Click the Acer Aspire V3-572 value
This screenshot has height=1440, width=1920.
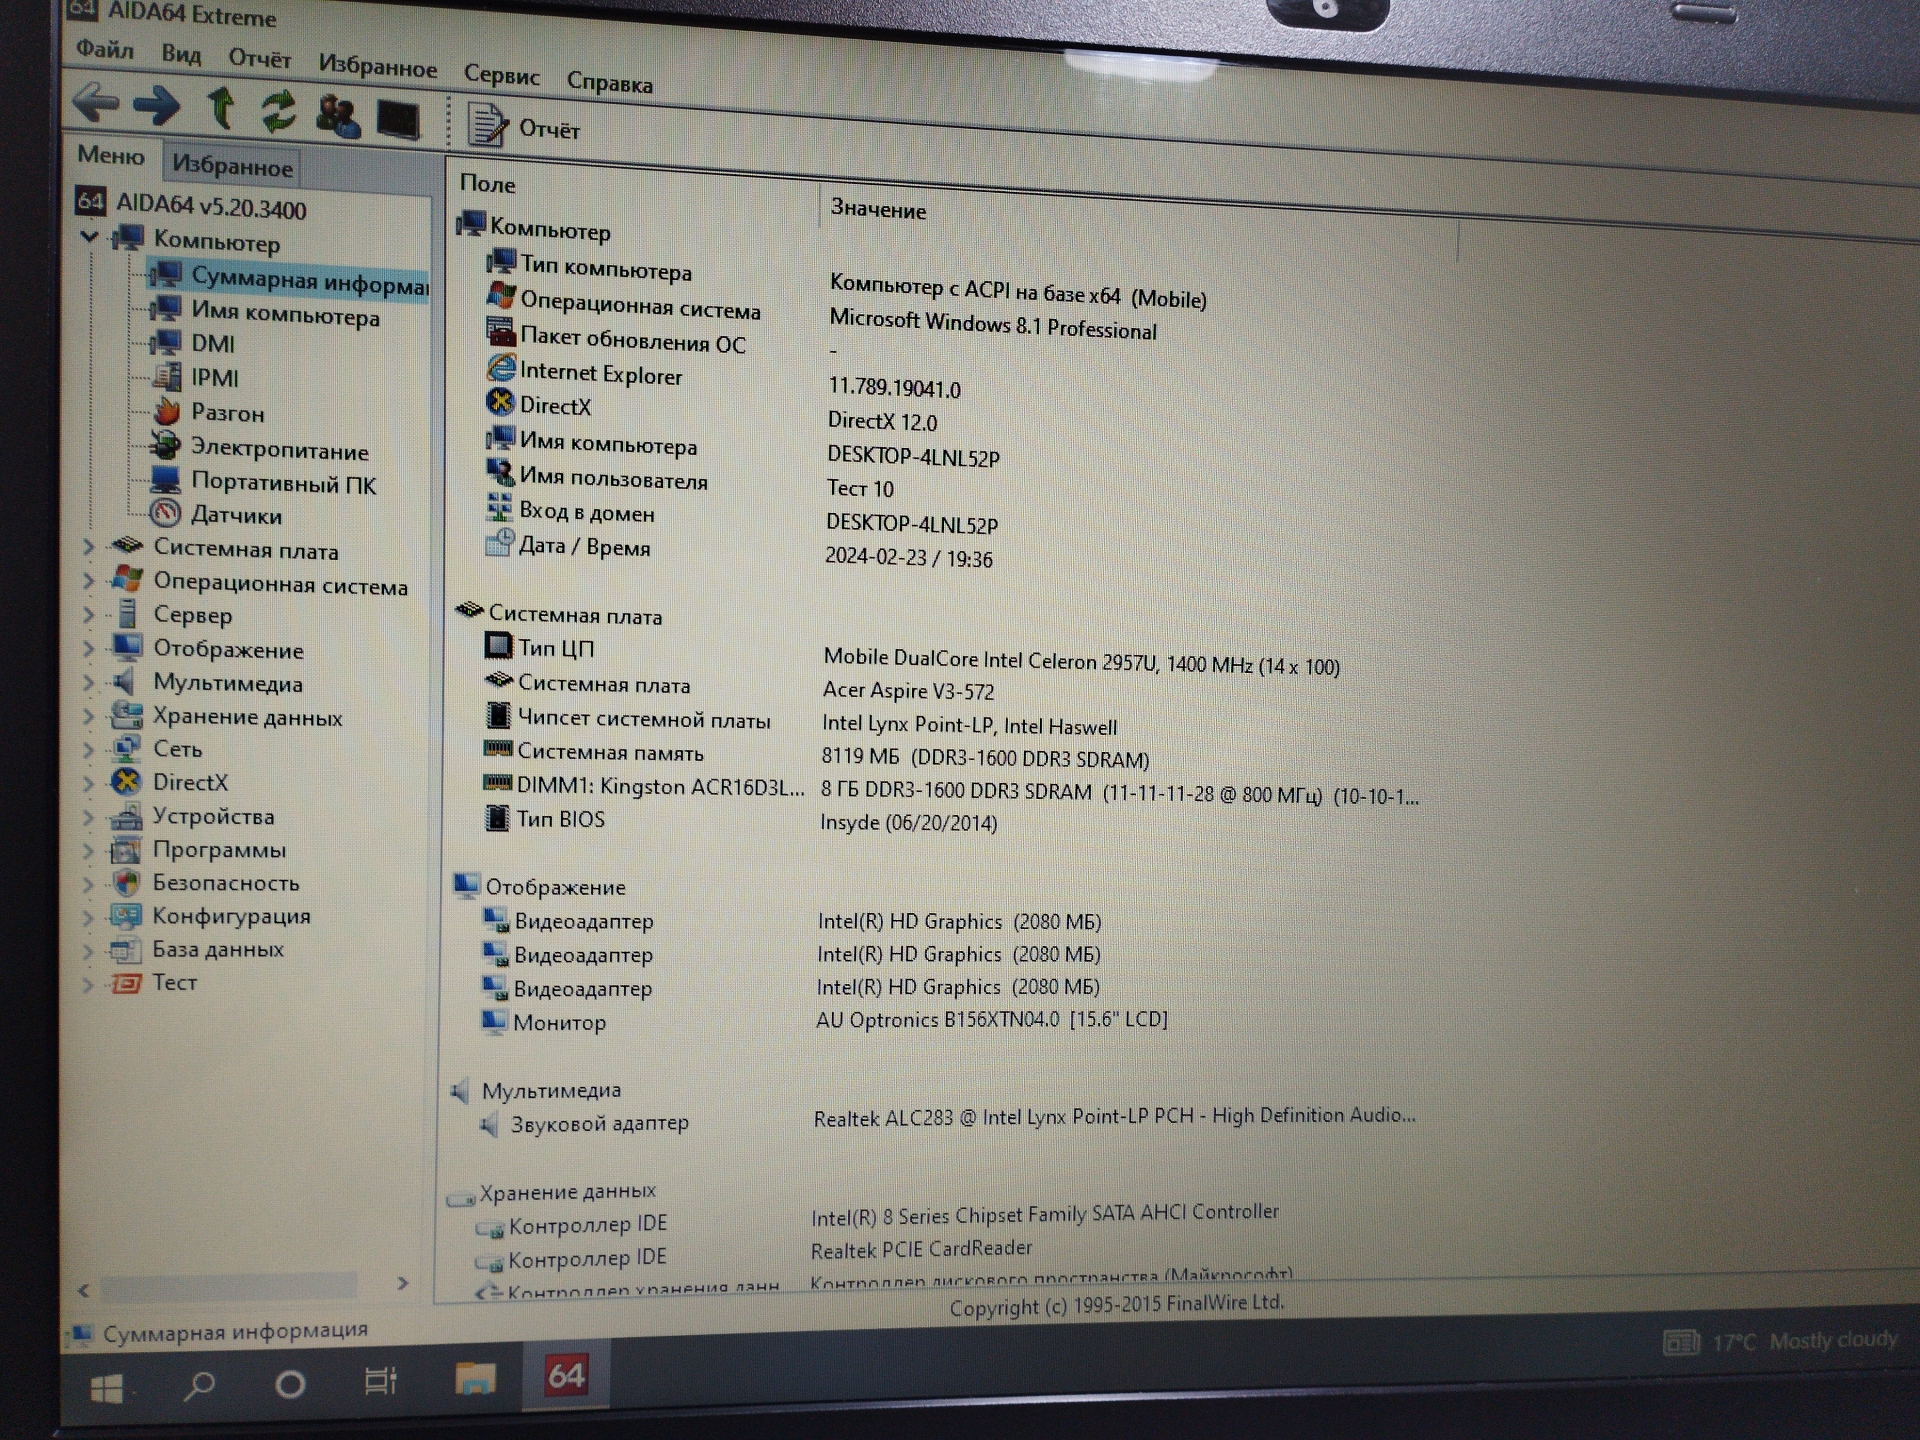[x=908, y=691]
